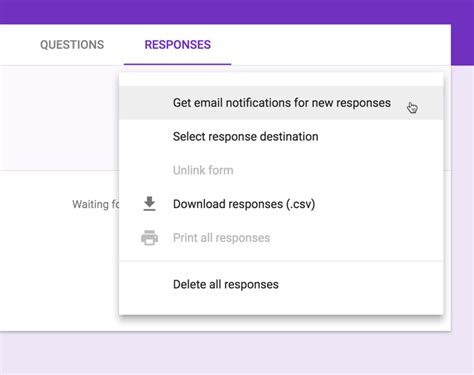Click the download arrow icon
This screenshot has width=474, height=375.
click(149, 203)
